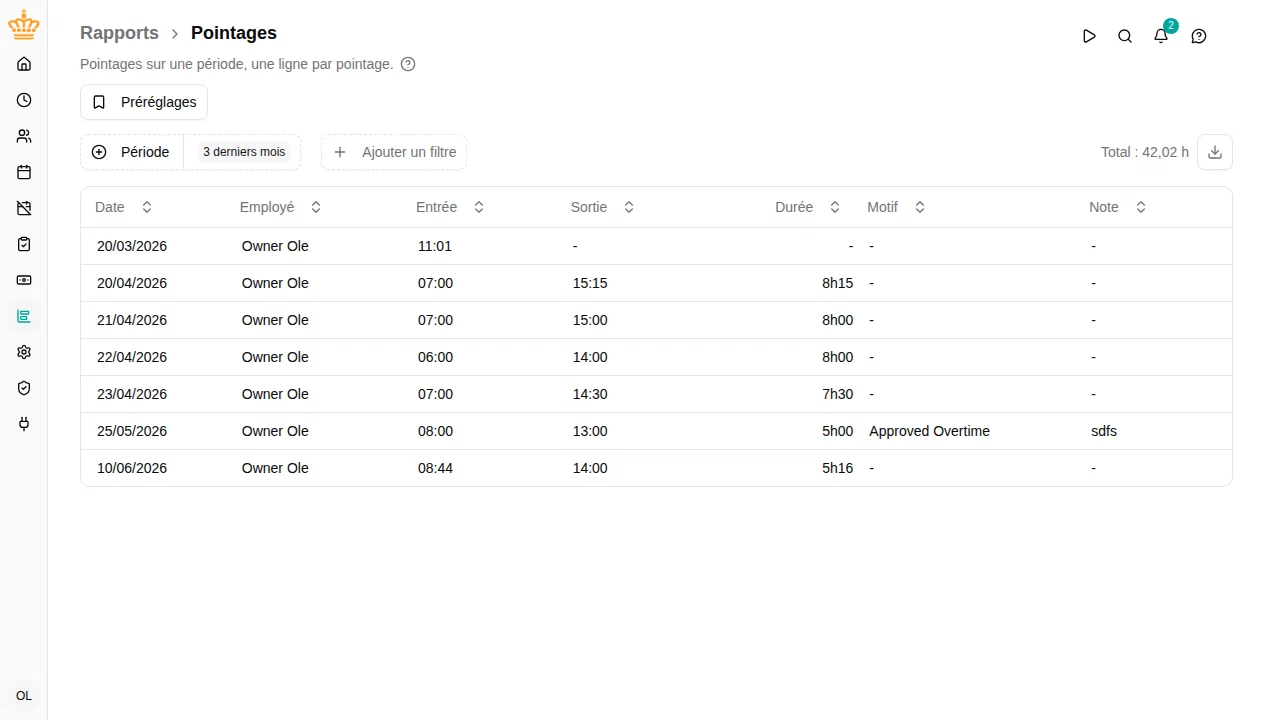Click the 'sdfs' note cell
Viewport: 1280px width, 720px height.
1104,431
